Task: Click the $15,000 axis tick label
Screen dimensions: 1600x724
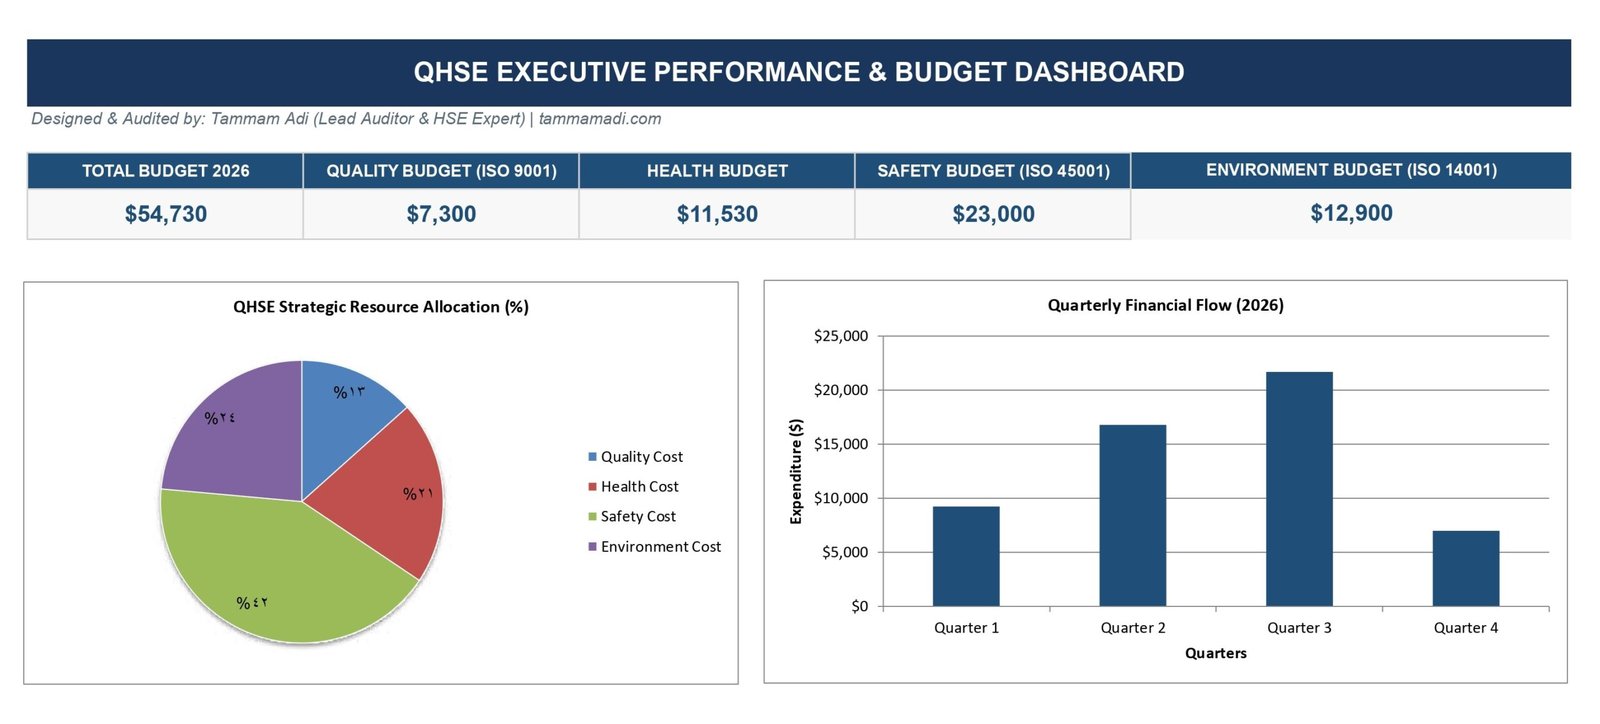Action: point(841,444)
